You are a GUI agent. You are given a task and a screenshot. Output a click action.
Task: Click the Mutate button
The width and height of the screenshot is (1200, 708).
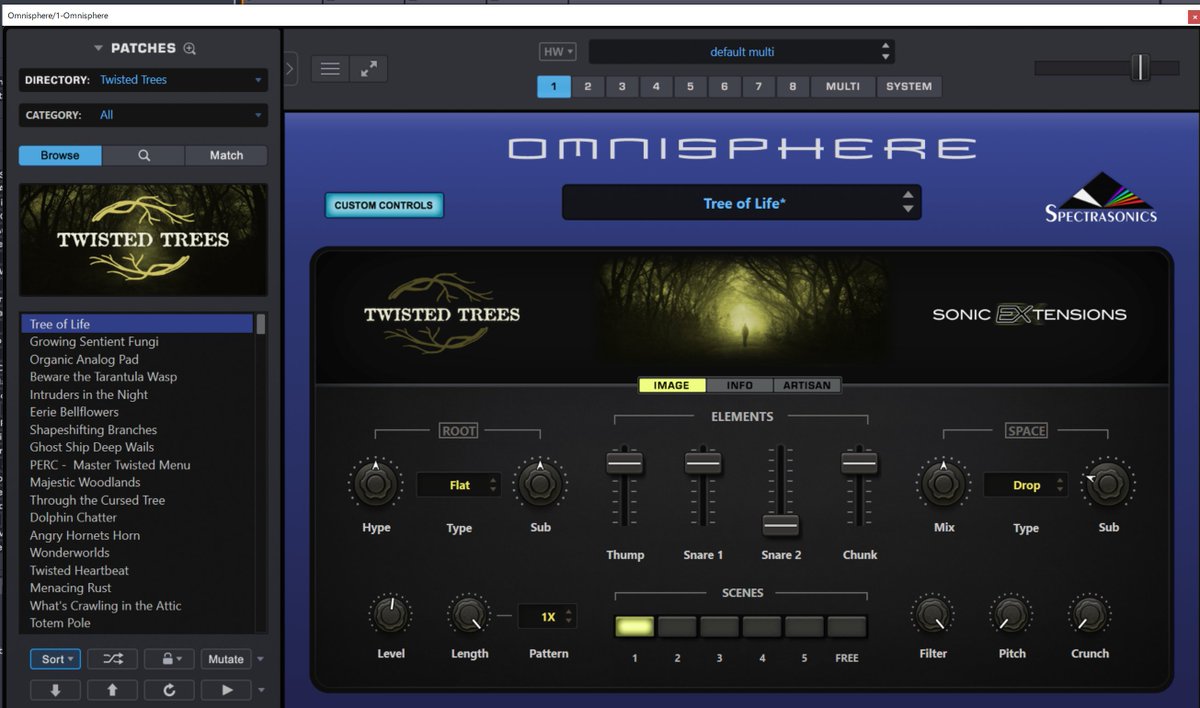tap(226, 659)
